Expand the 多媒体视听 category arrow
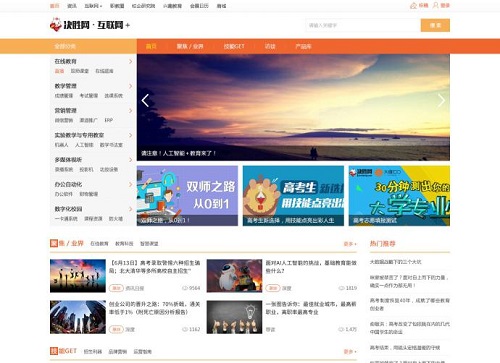 click(130, 160)
